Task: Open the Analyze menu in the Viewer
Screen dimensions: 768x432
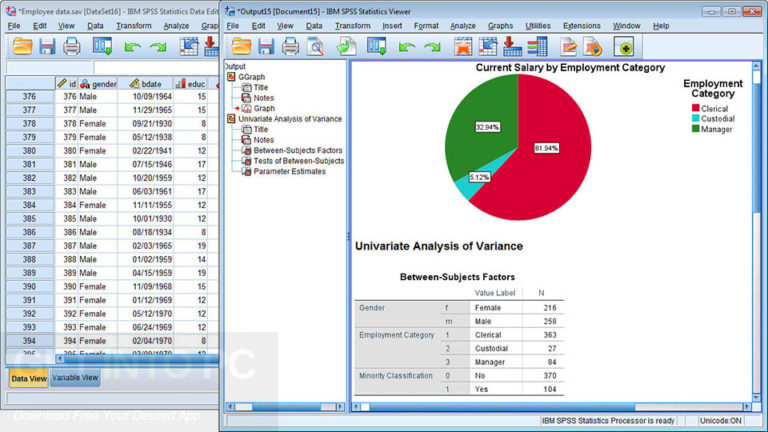Action: tap(462, 26)
